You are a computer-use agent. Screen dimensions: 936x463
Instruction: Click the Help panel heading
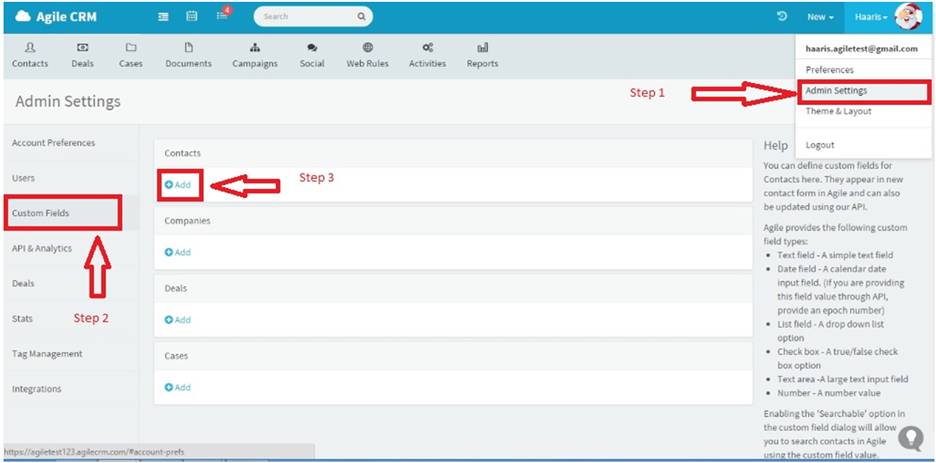coord(775,146)
